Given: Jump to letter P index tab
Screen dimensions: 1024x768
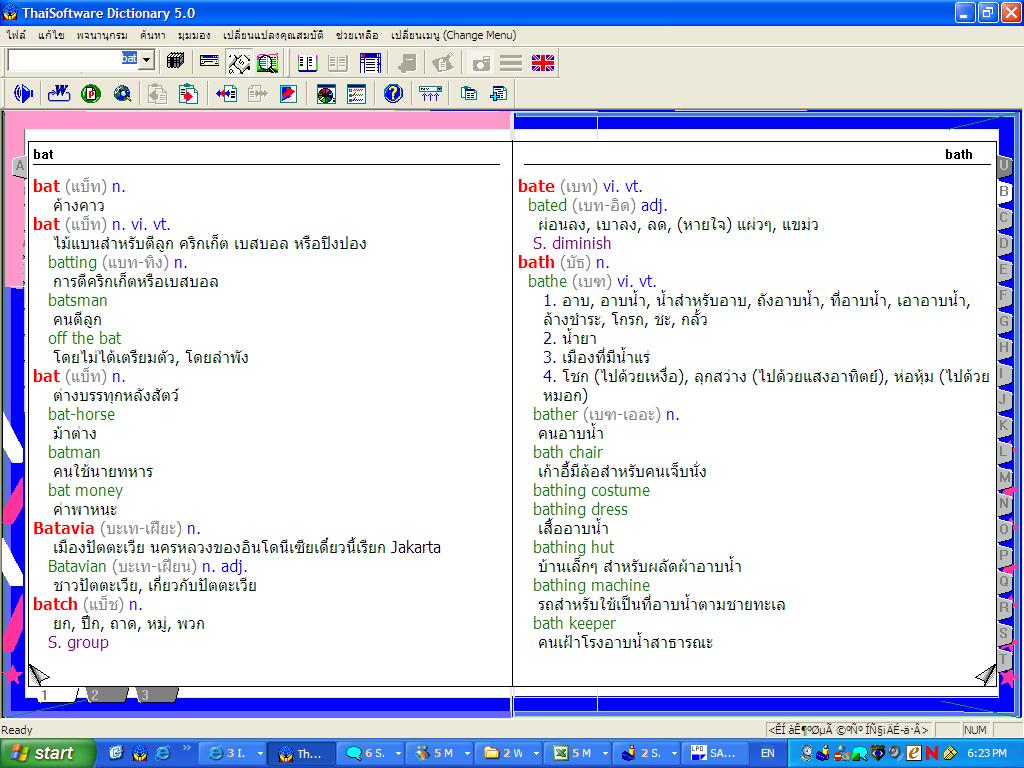Looking at the screenshot, I should 1004,555.
